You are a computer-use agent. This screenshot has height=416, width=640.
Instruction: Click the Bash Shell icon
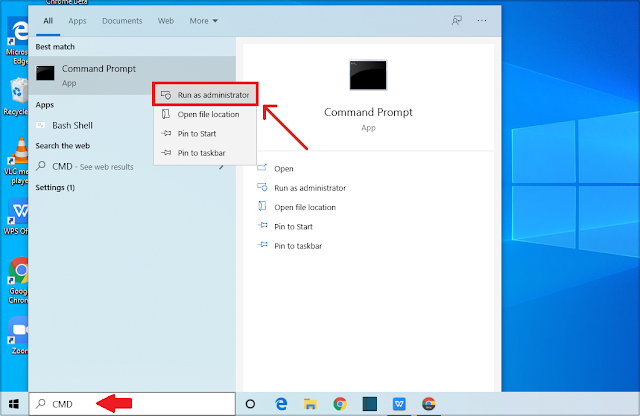pyautogui.click(x=40, y=125)
